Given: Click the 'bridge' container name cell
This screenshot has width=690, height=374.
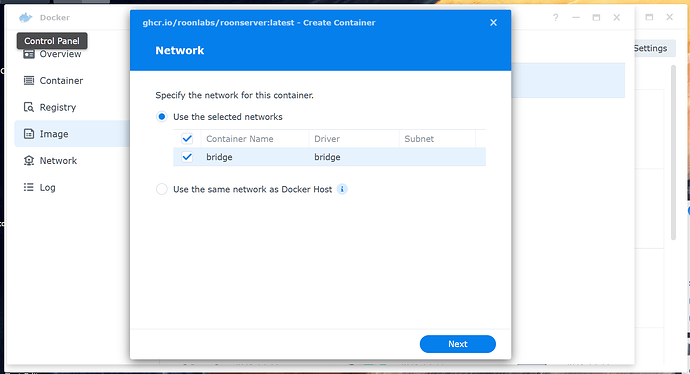Looking at the screenshot, I should [x=219, y=157].
